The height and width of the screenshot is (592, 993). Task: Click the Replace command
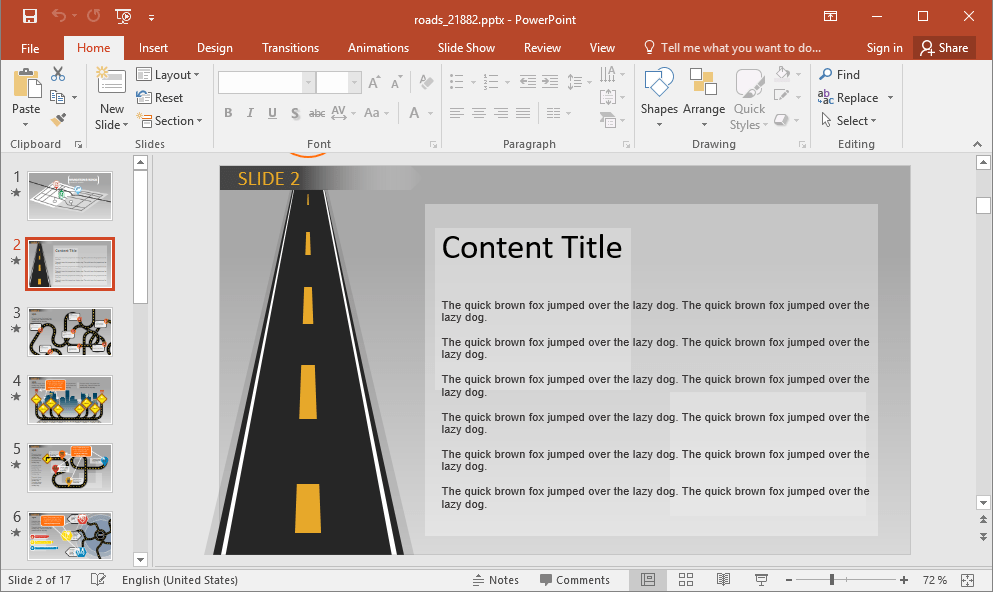pos(854,97)
